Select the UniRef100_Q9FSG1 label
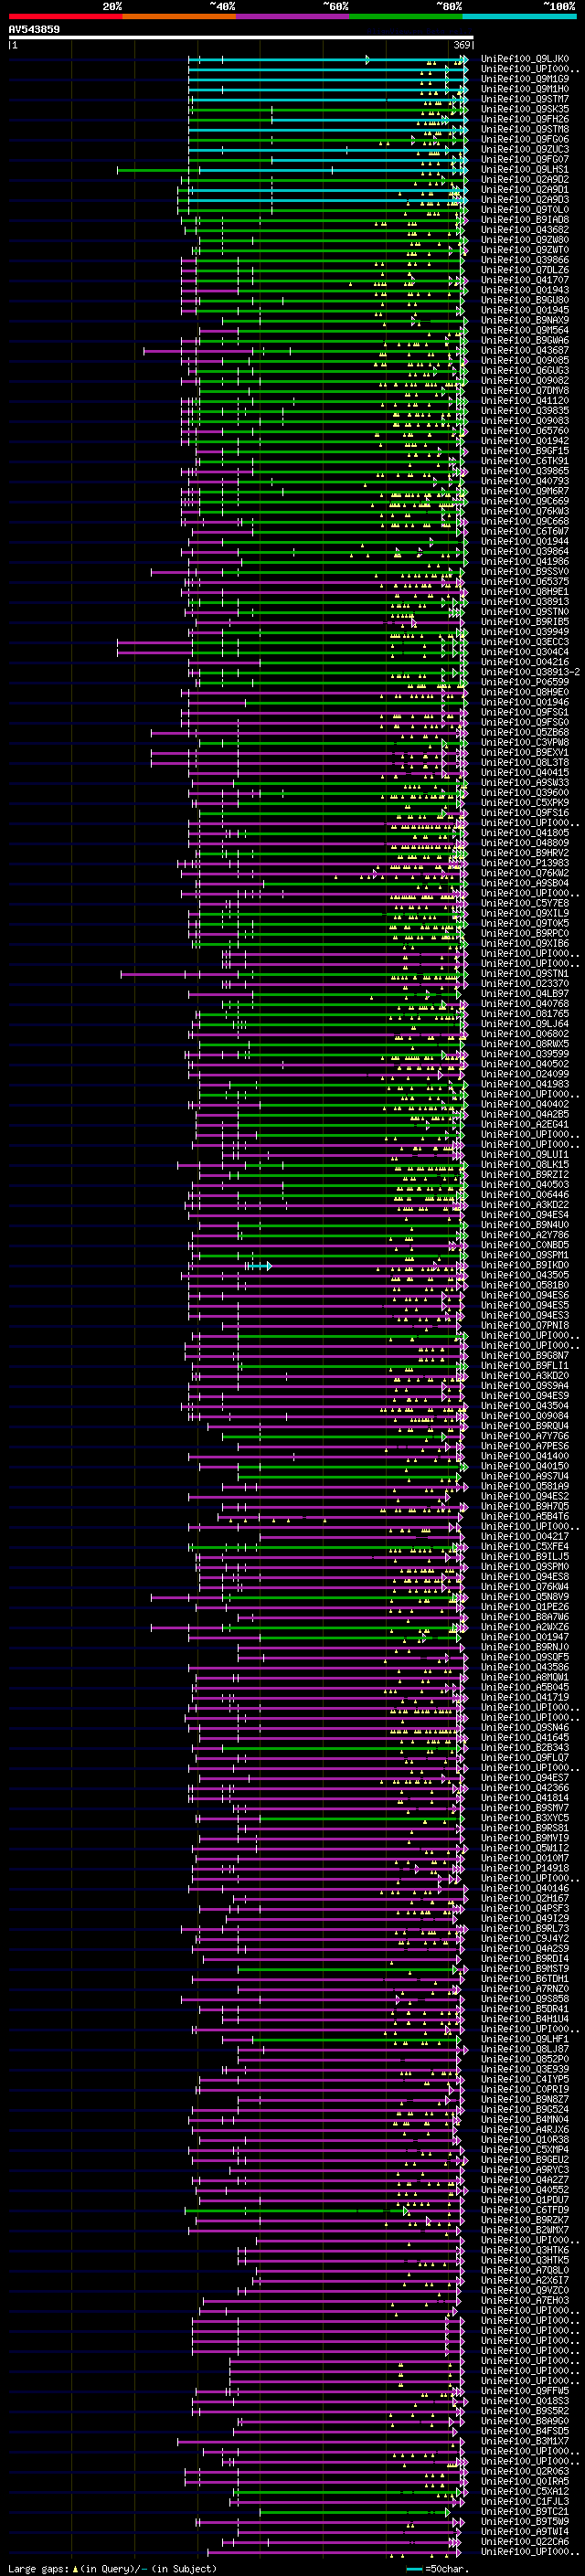Viewport: 585px width, 2576px height. [x=525, y=713]
